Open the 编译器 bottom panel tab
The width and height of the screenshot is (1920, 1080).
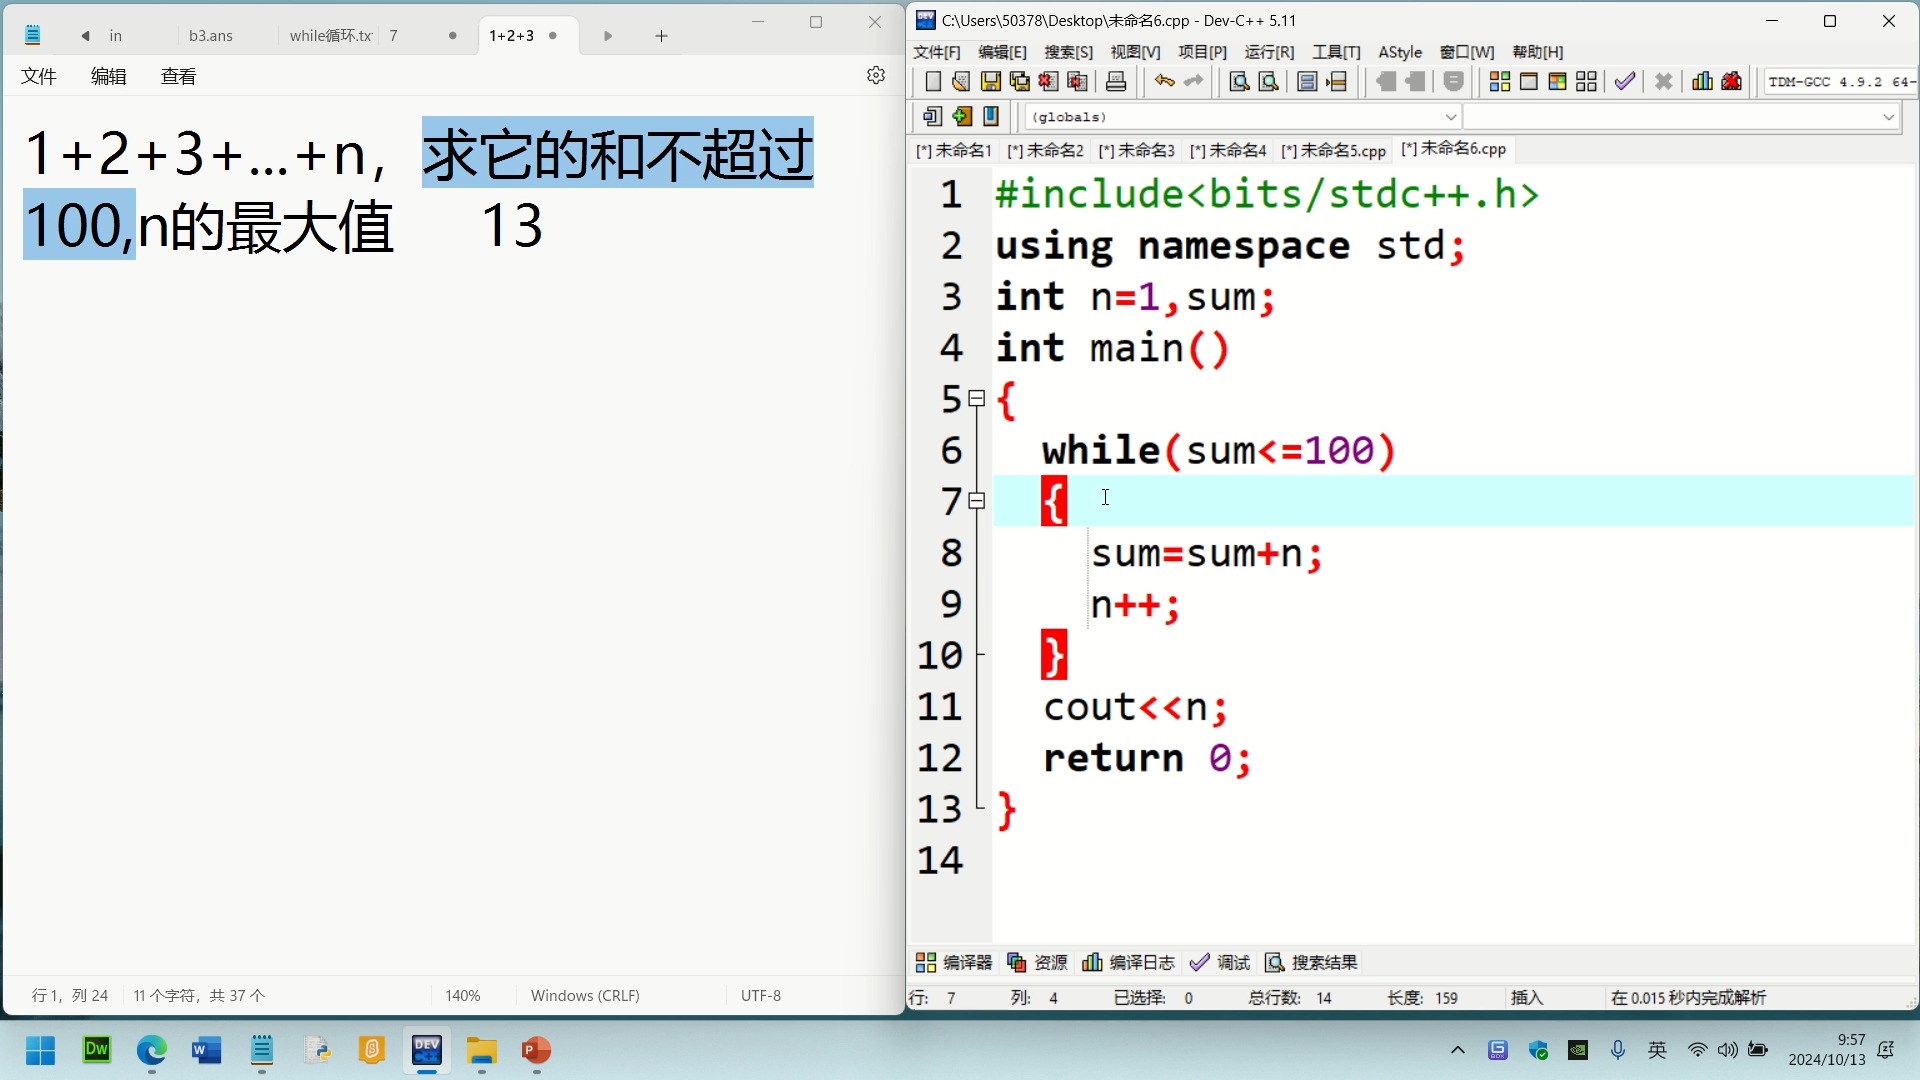pyautogui.click(x=954, y=962)
